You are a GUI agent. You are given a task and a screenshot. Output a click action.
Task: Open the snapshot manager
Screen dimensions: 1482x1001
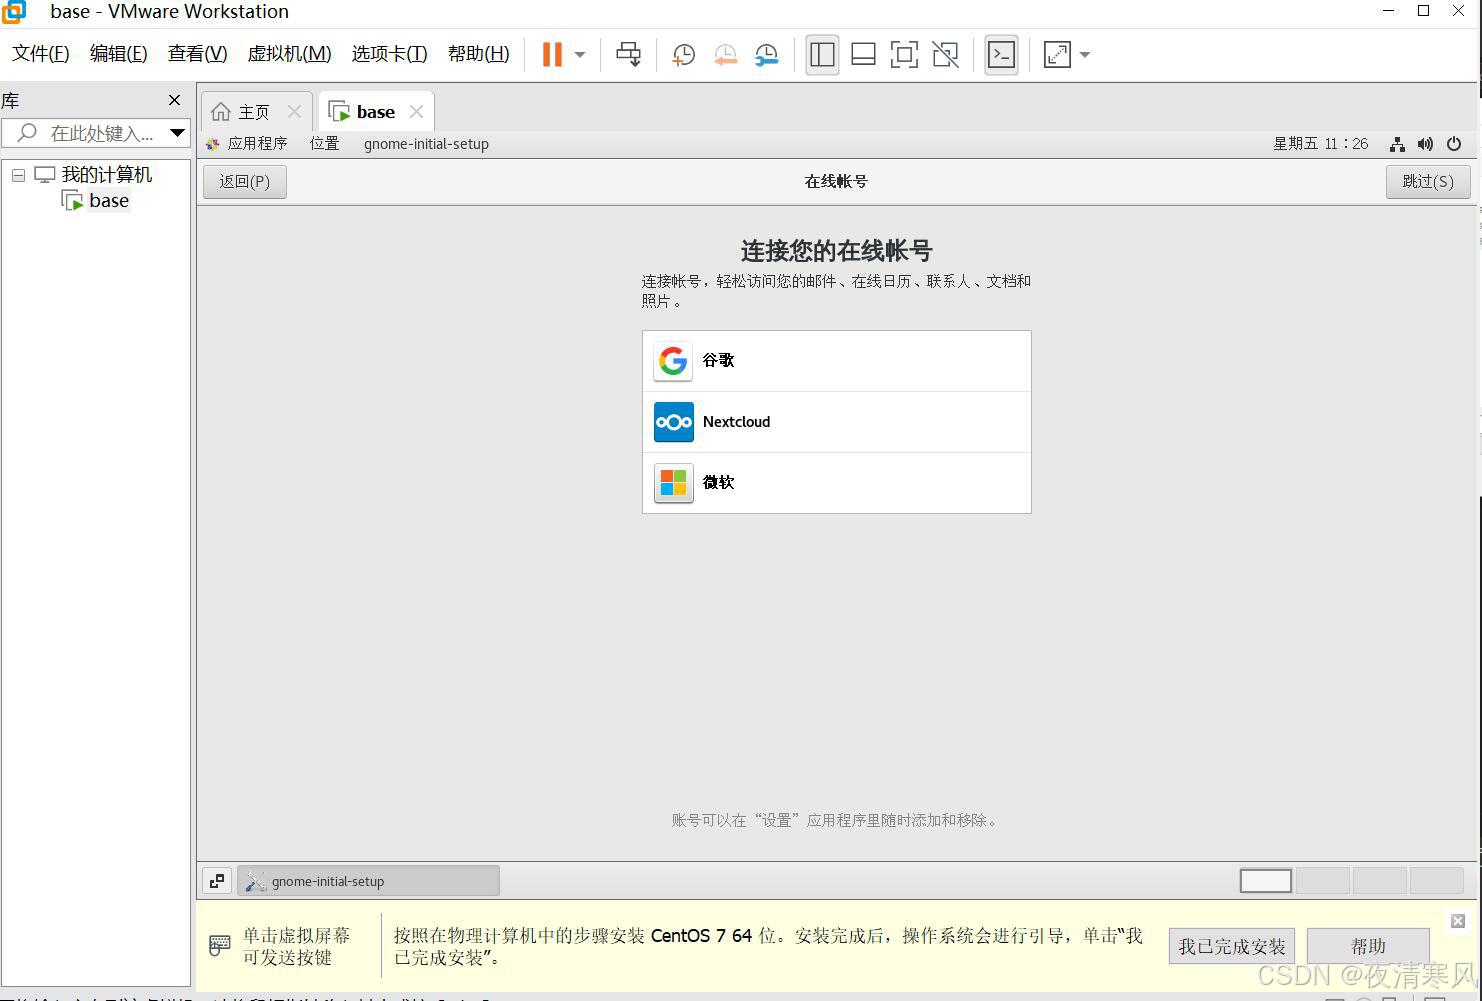[x=767, y=55]
